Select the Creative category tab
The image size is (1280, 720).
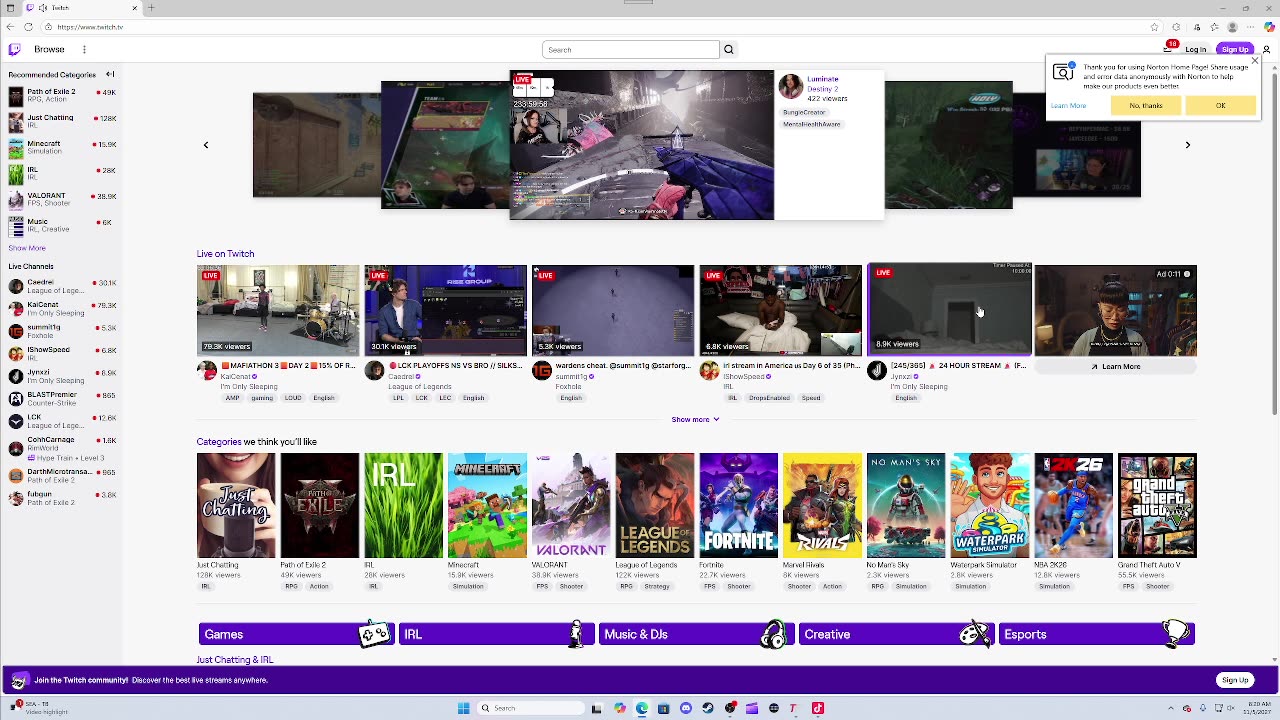[896, 634]
